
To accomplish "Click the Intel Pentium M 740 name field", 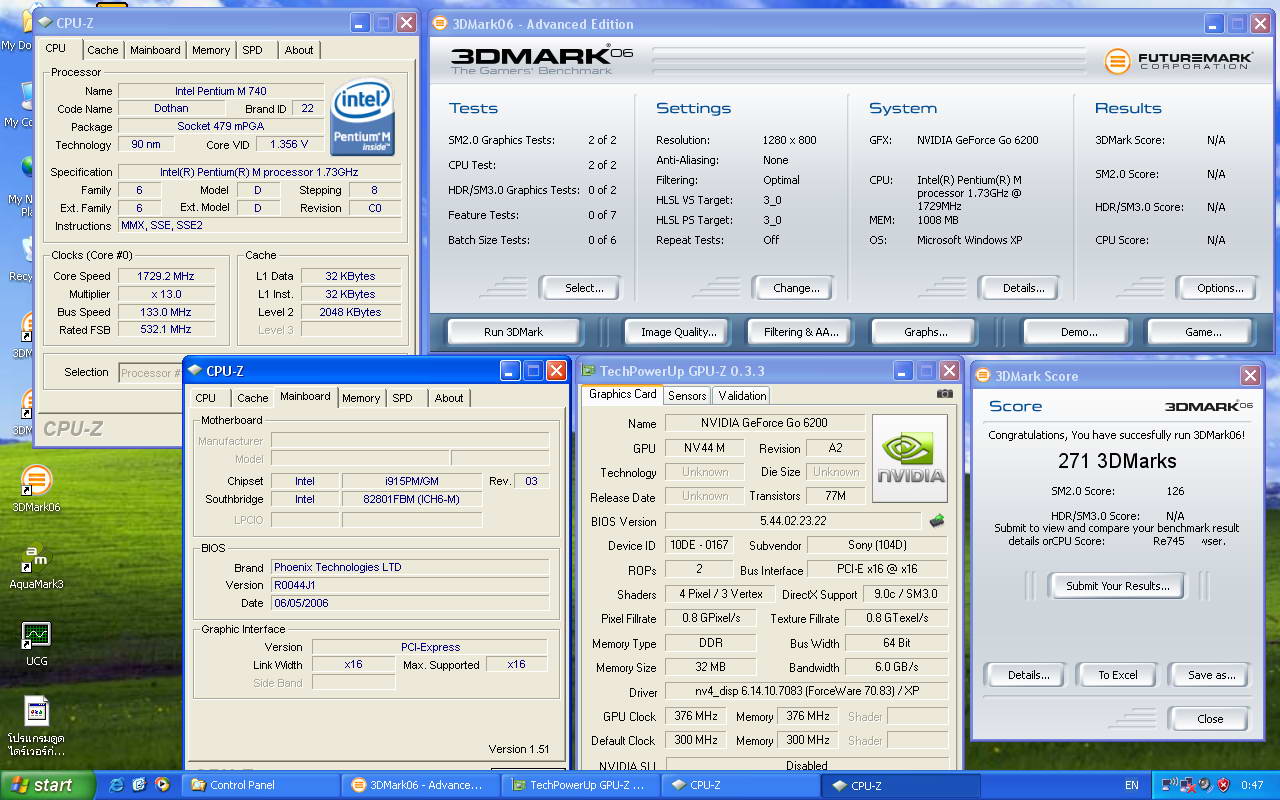I will [x=221, y=91].
